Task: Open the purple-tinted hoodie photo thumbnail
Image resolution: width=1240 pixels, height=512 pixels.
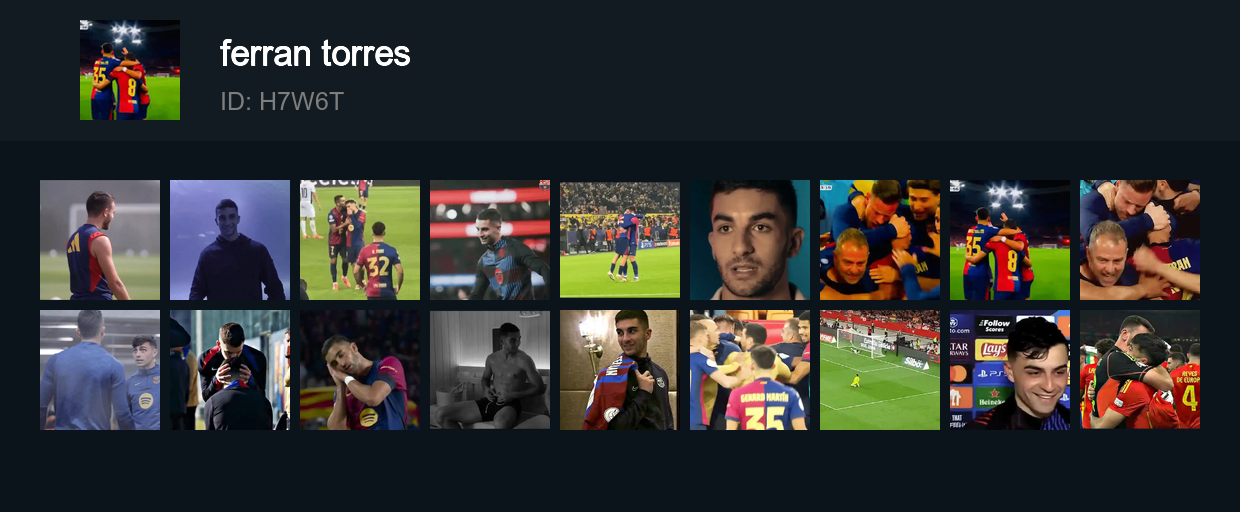Action: (230, 240)
